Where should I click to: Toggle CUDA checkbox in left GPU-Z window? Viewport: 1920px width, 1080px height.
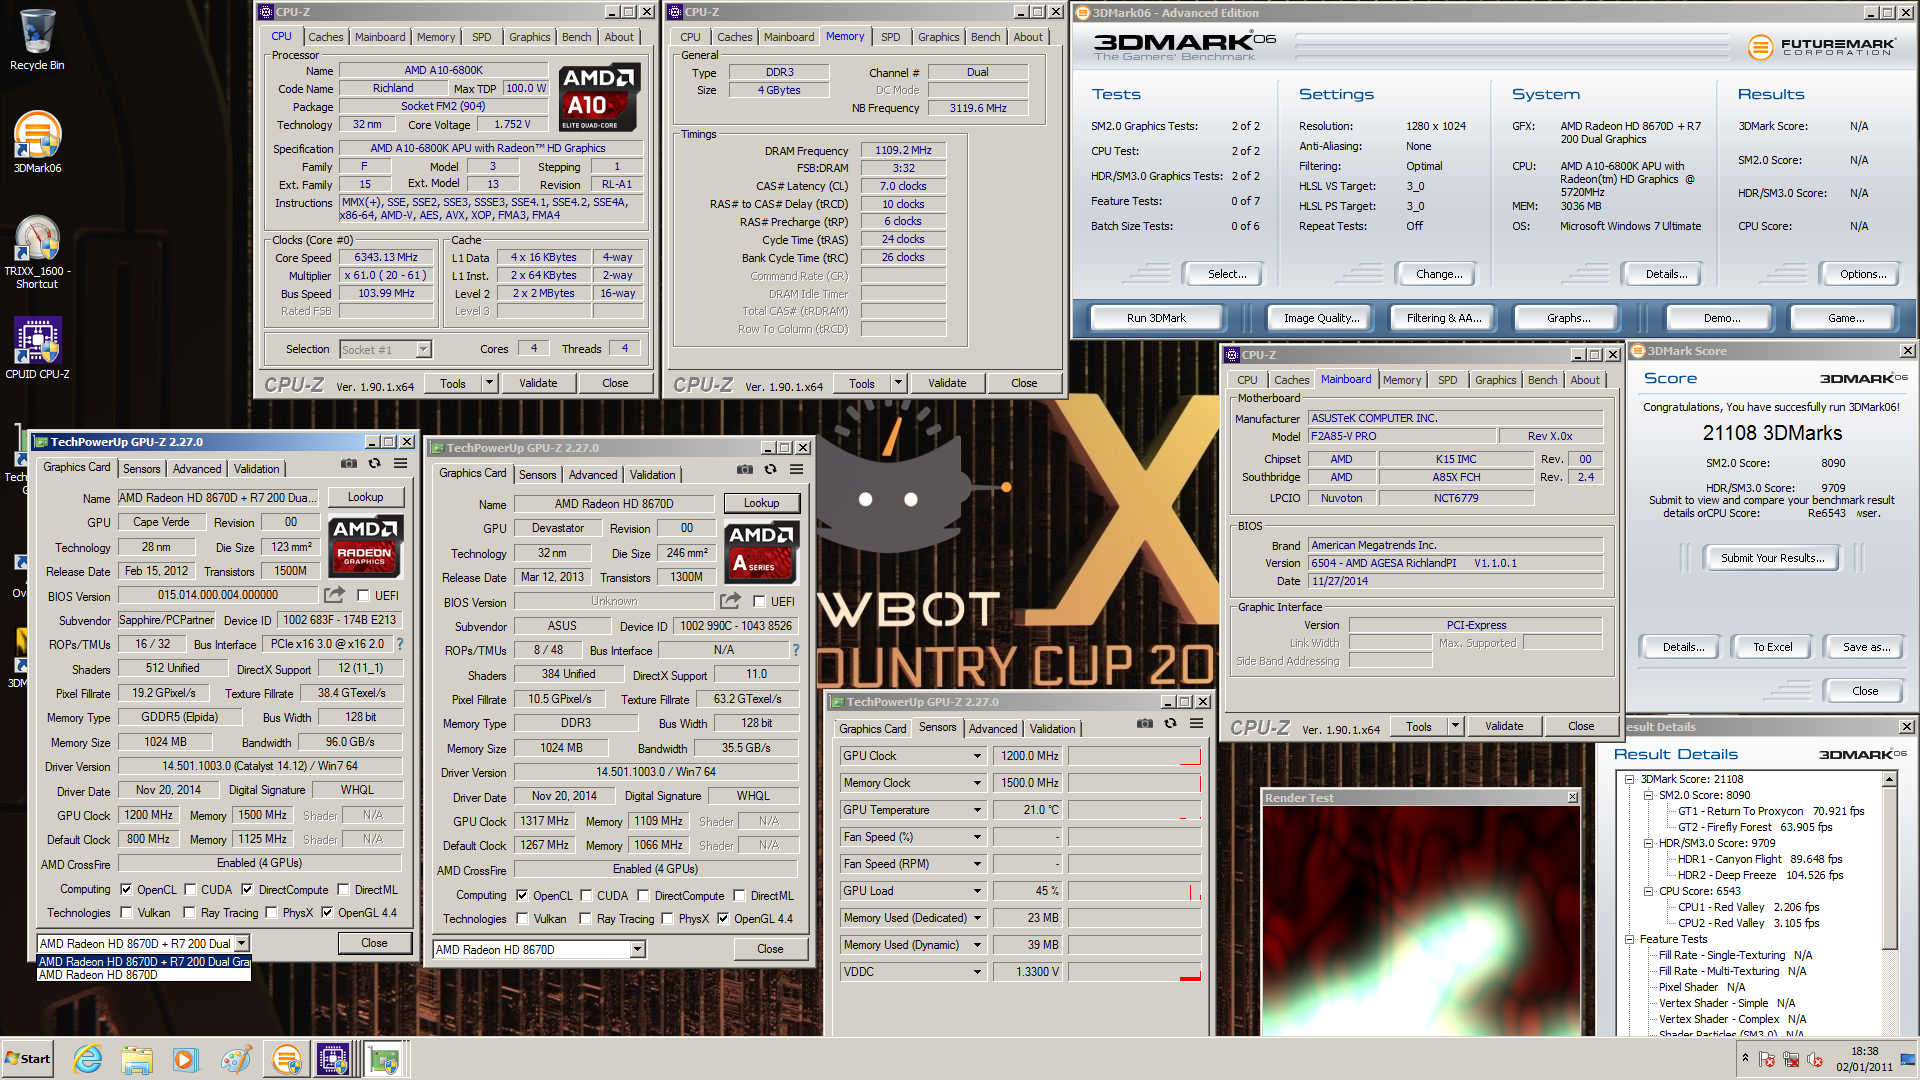point(190,889)
